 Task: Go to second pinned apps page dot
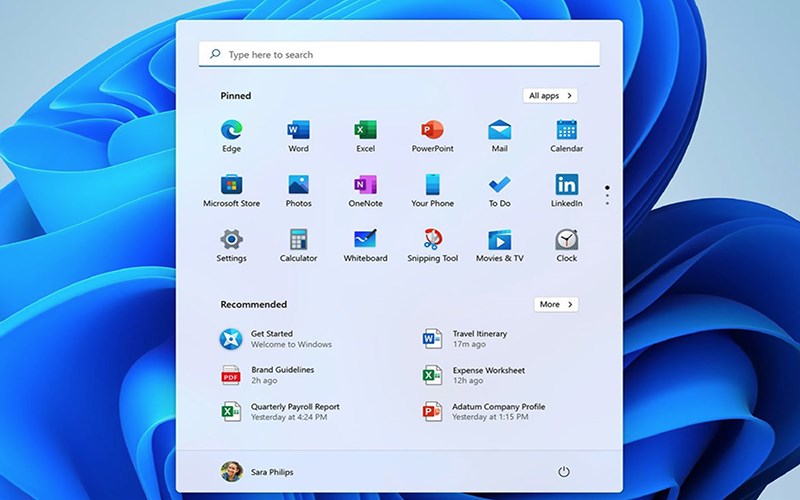pyautogui.click(x=607, y=195)
